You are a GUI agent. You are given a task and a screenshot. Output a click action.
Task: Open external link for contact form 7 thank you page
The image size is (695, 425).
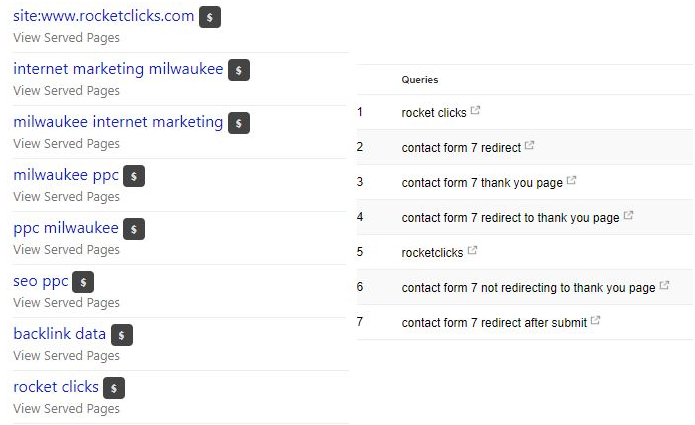click(x=571, y=180)
